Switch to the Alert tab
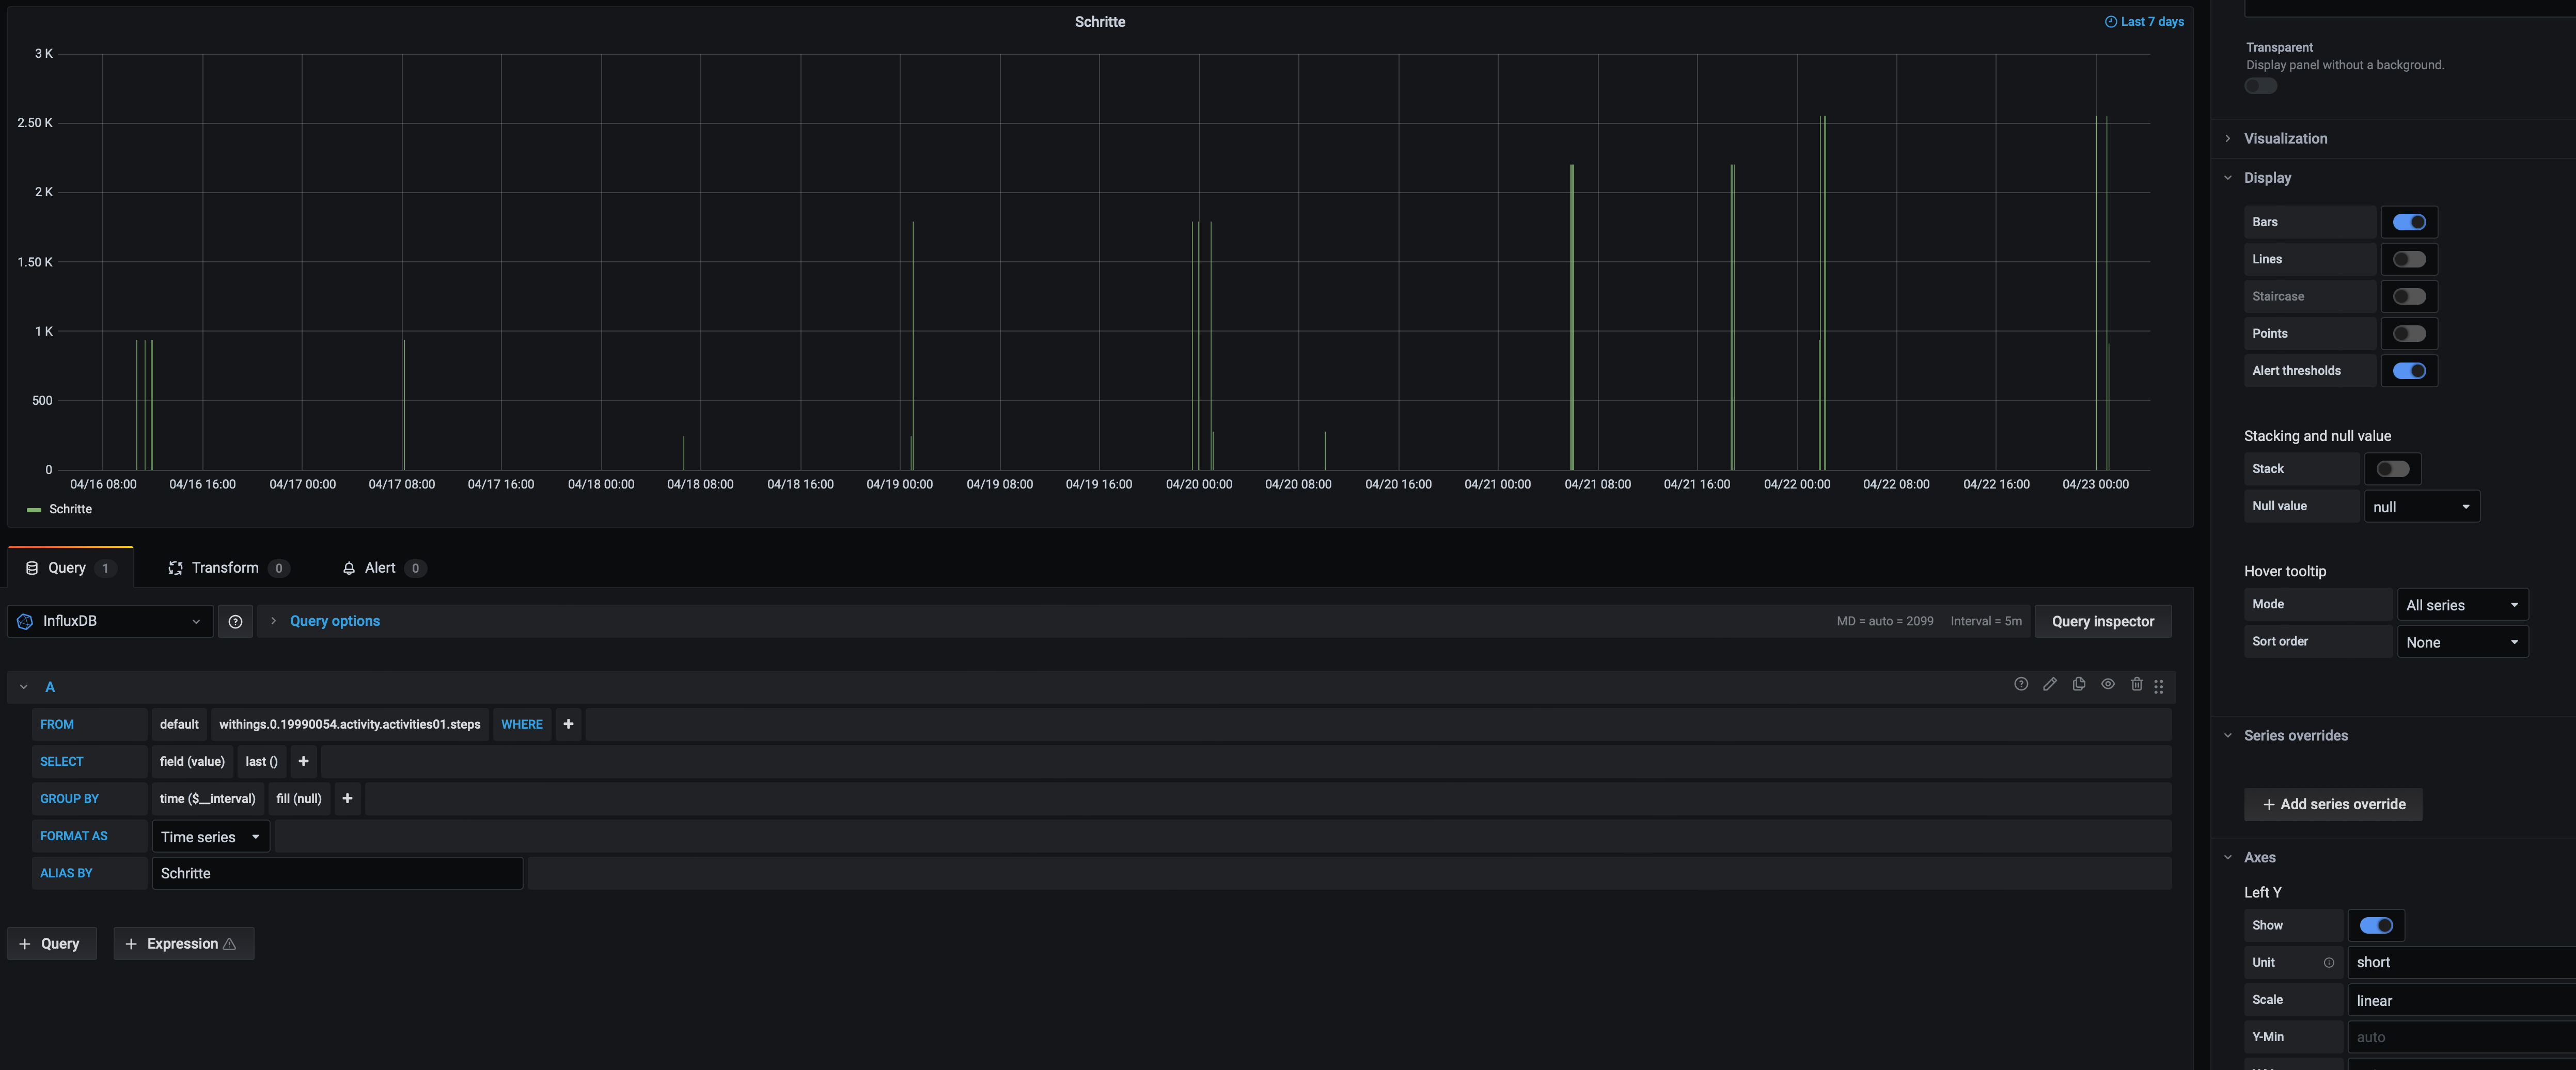This screenshot has height=1070, width=2576. click(381, 568)
